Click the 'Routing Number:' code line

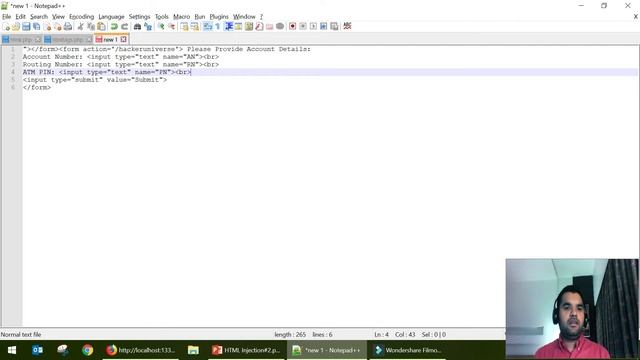click(121, 64)
